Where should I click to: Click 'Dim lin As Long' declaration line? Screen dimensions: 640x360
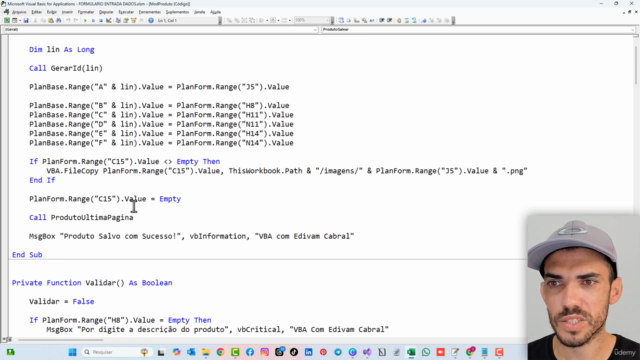(x=62, y=49)
